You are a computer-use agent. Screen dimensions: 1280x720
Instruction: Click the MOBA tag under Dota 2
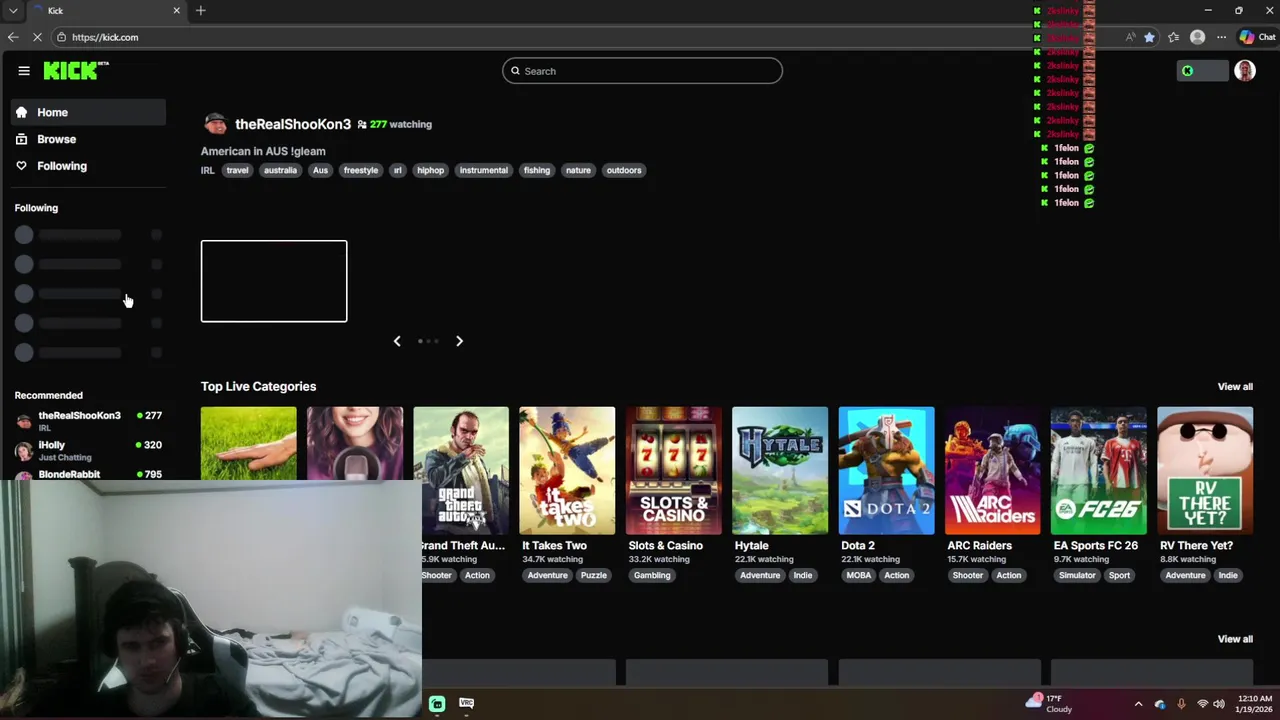(859, 575)
